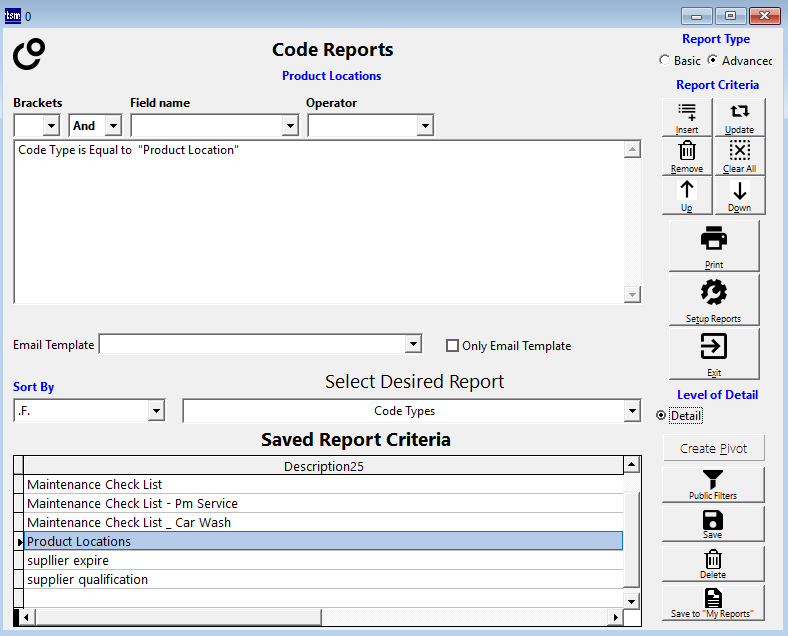Move criteria Up with arrow icon
This screenshot has width=788, height=636.
[x=687, y=195]
